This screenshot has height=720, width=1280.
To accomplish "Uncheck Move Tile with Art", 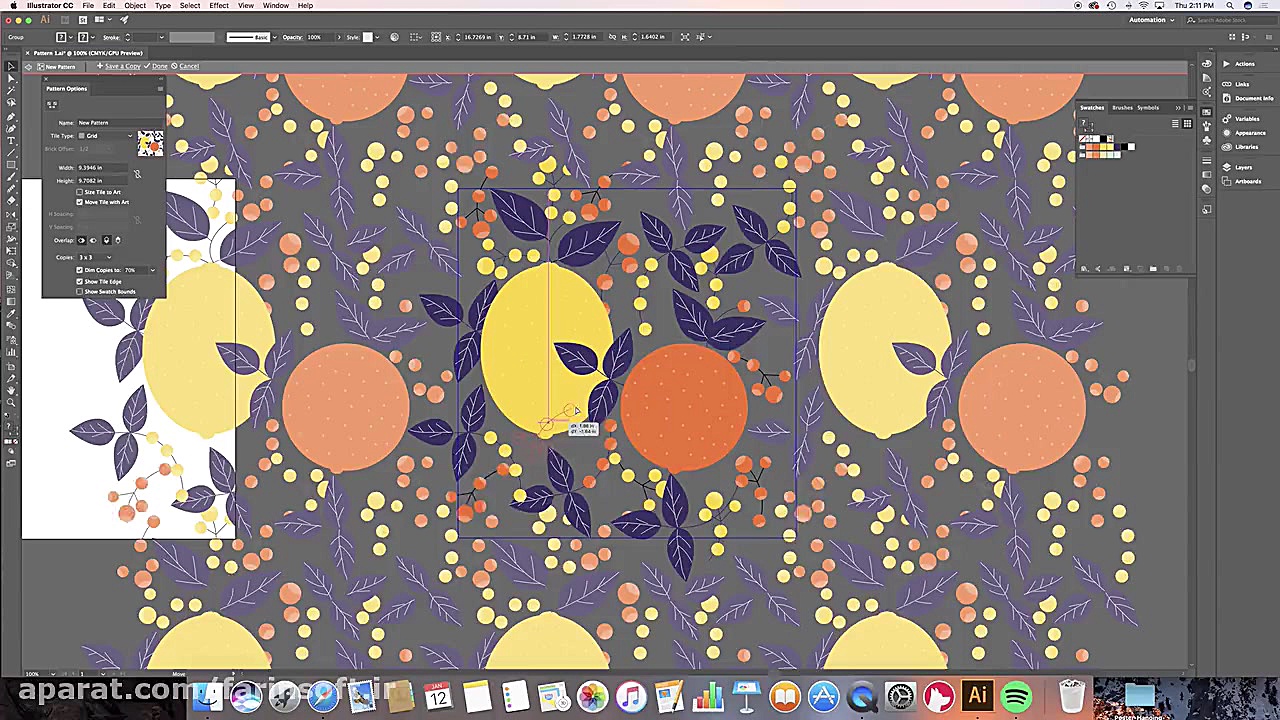I will (80, 202).
